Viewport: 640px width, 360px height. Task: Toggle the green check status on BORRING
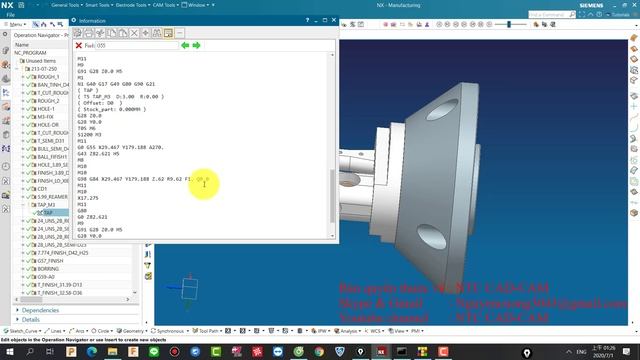tap(29, 269)
